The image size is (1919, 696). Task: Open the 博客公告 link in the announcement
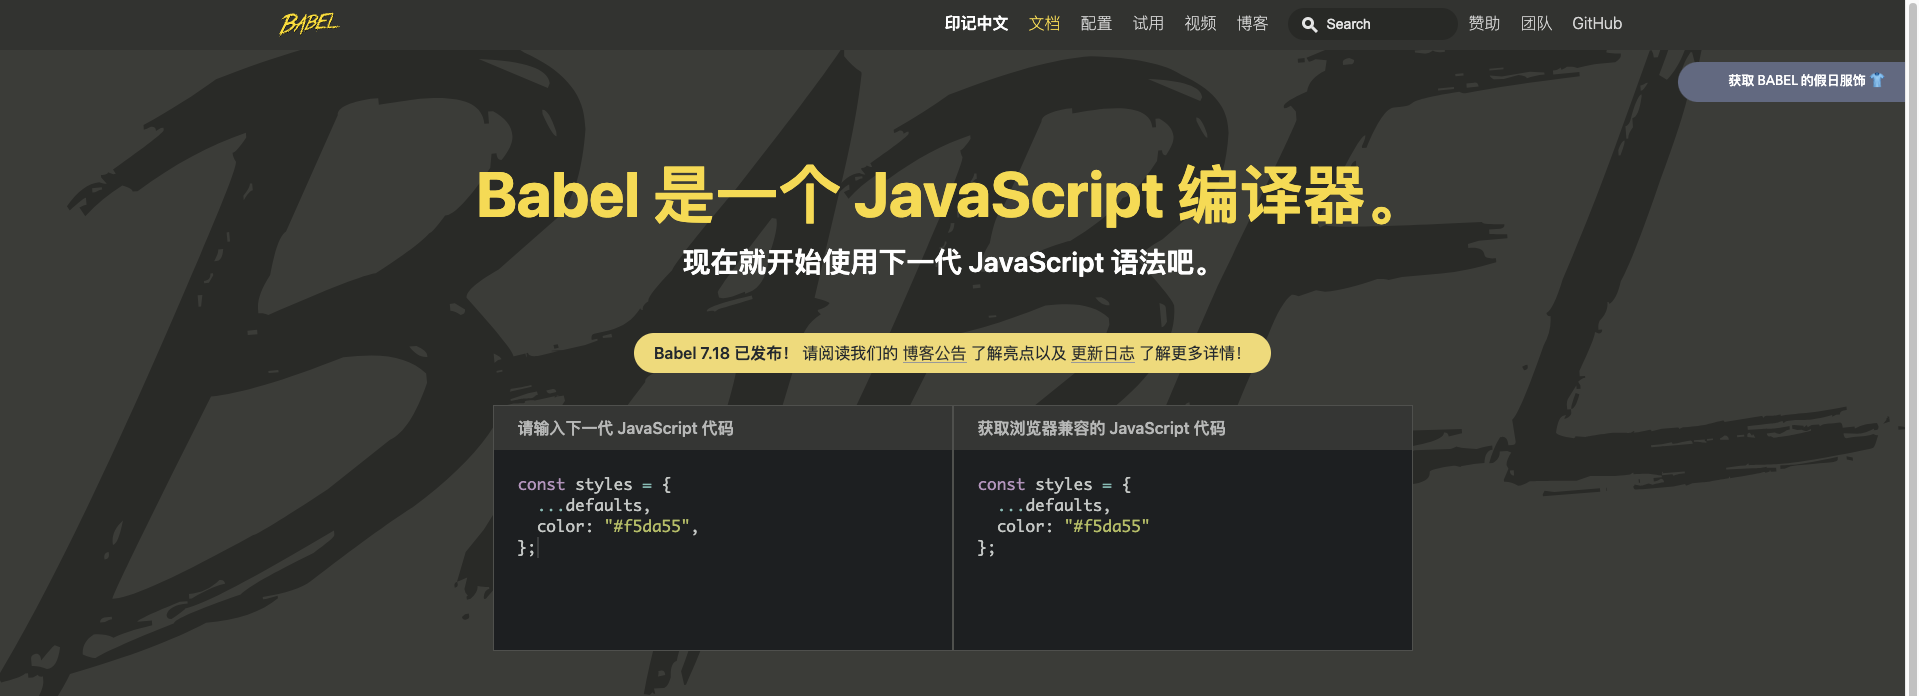tap(934, 354)
